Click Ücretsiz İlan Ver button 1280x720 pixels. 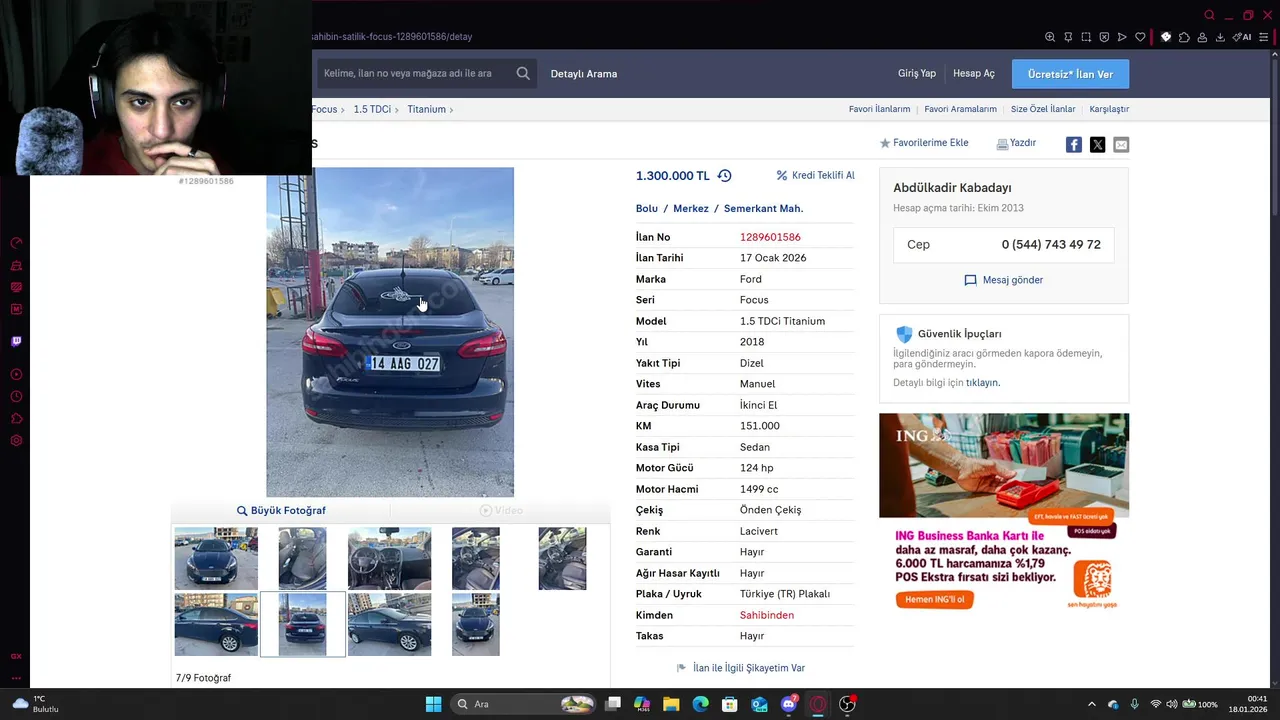click(1070, 74)
